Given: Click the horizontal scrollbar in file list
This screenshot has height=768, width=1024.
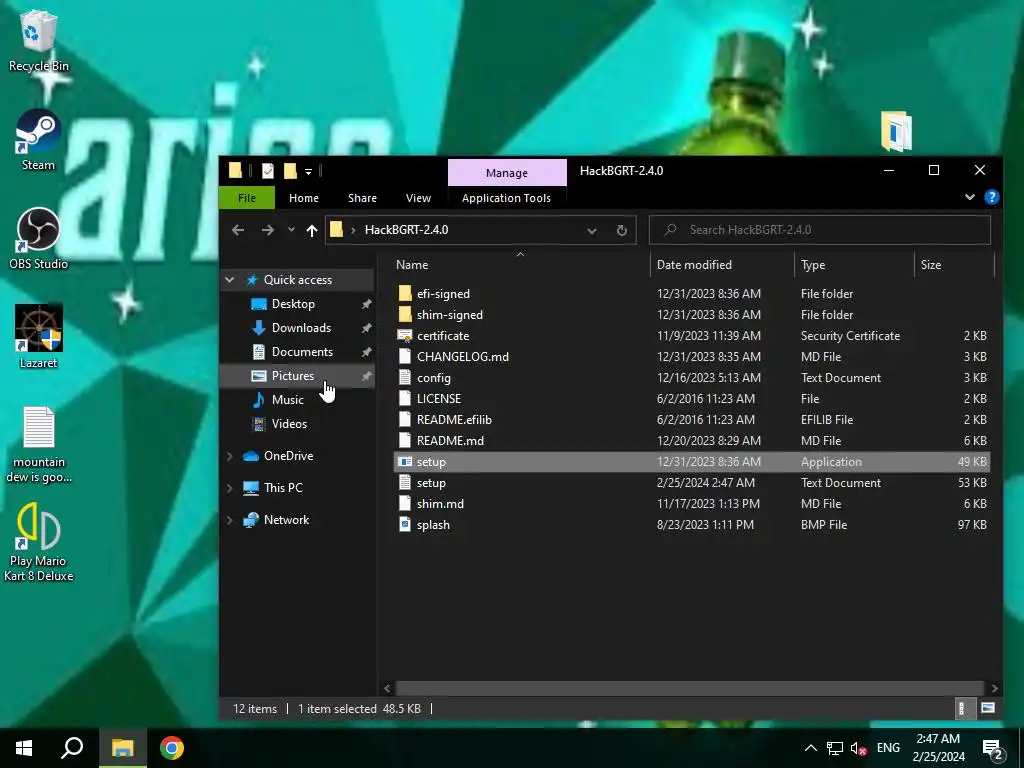Looking at the screenshot, I should [689, 688].
